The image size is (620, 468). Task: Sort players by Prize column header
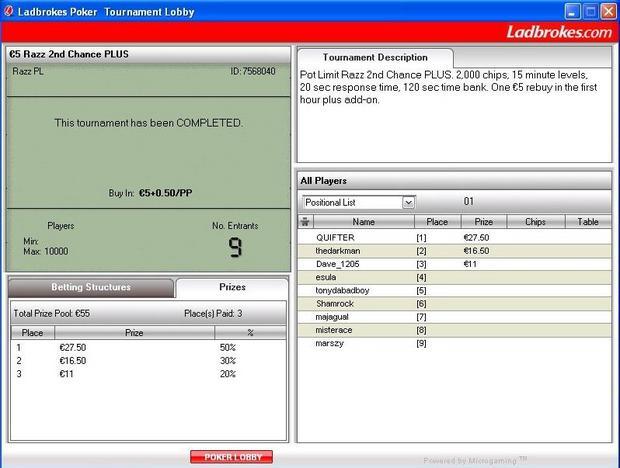(484, 222)
